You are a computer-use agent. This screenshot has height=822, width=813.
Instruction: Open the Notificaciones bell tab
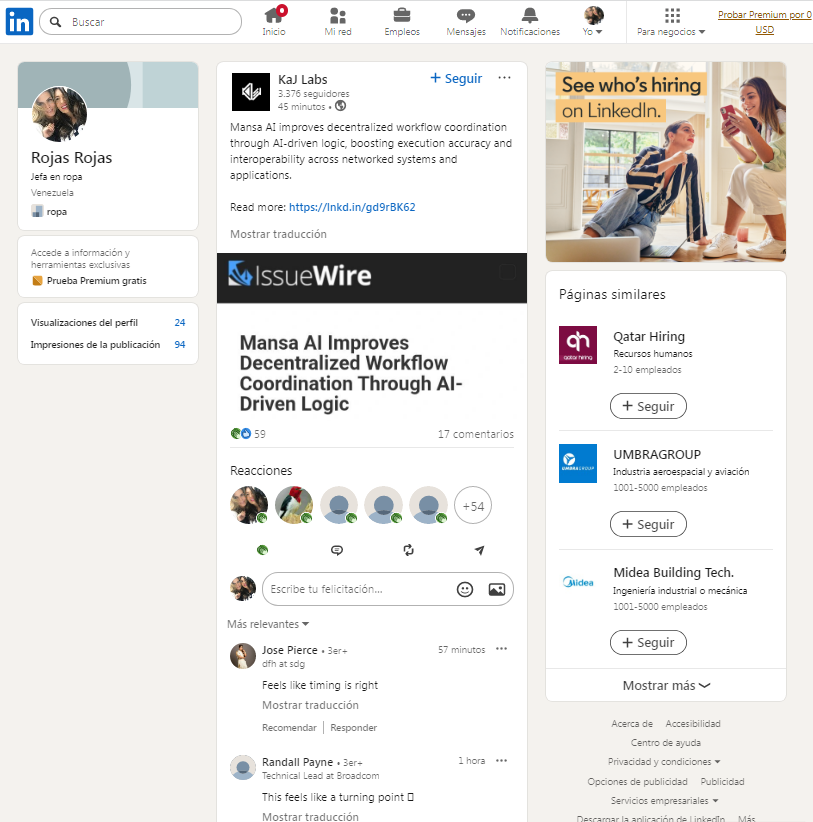tap(530, 21)
